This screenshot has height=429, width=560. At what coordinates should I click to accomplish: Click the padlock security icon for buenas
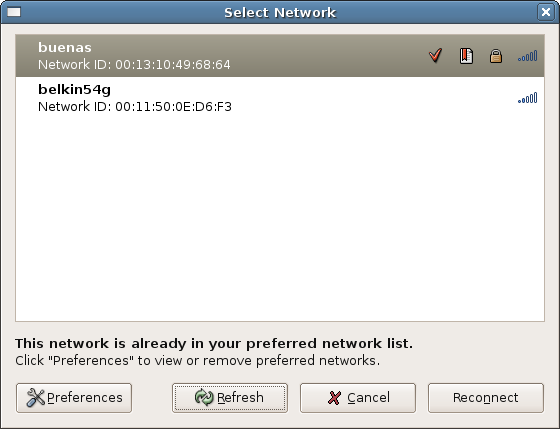(x=496, y=56)
